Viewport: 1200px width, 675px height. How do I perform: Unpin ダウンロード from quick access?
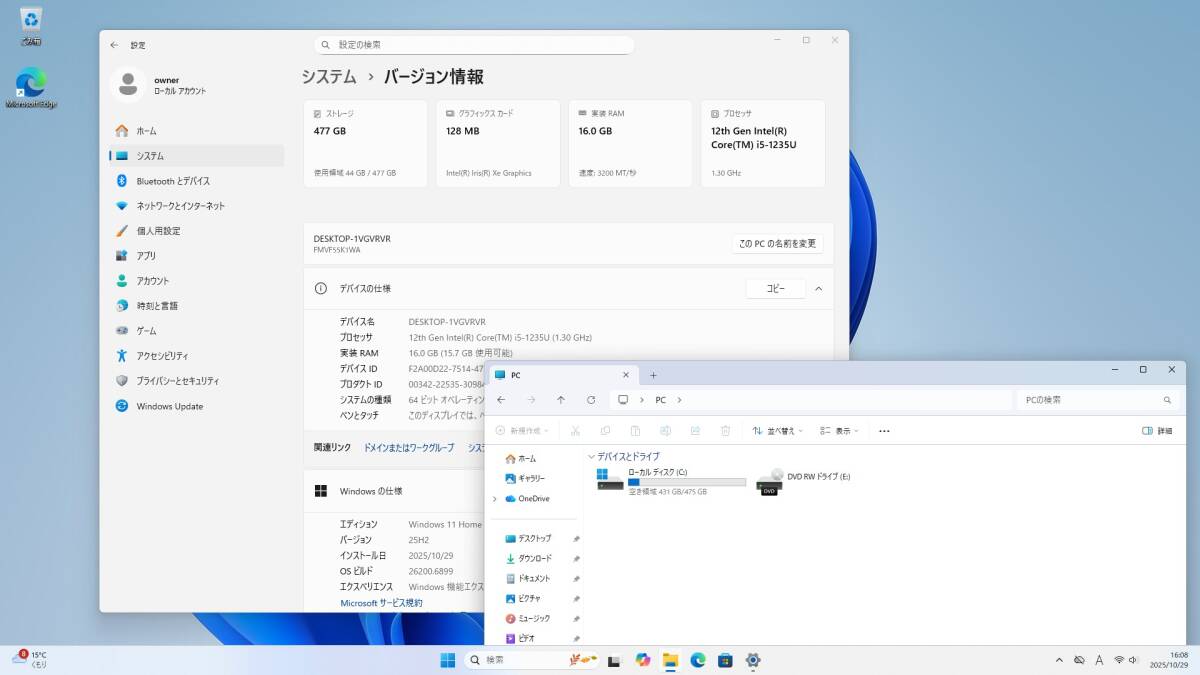tap(576, 558)
